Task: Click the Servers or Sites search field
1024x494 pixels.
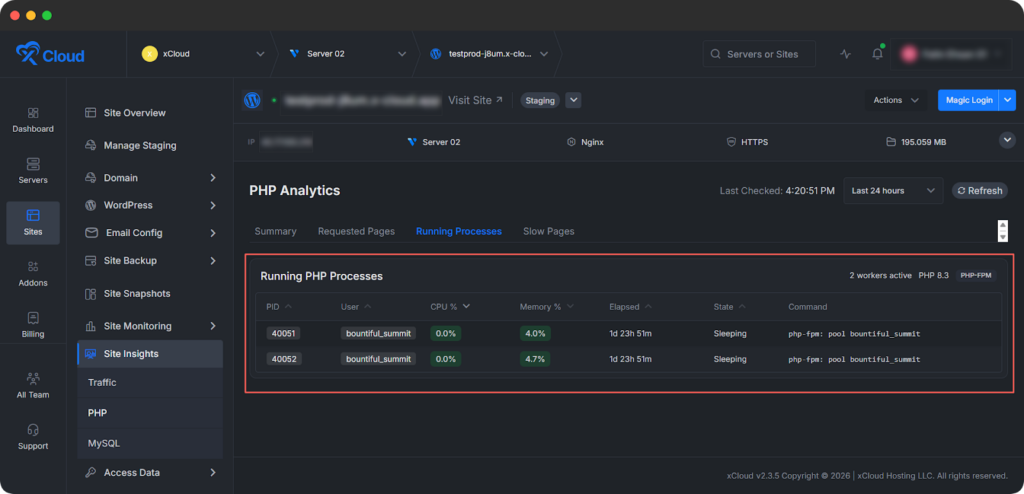Action: pos(758,54)
